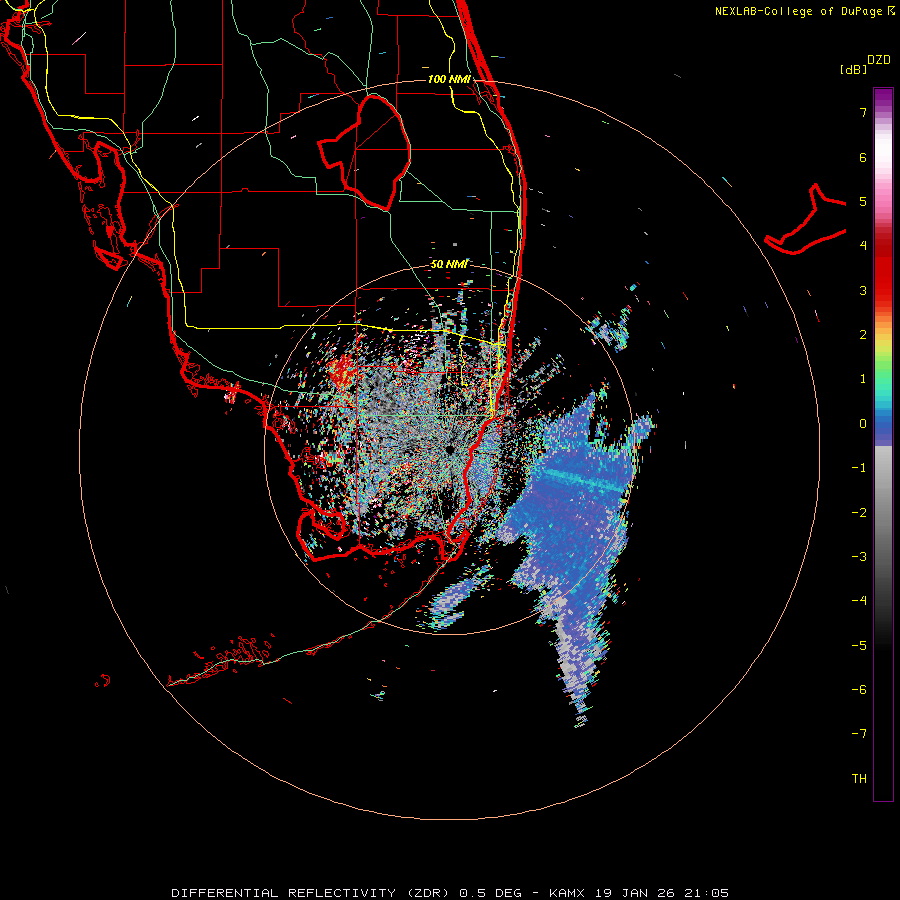Screen dimensions: 900x900
Task: Click the -4 value on the dB scale
Action: coord(859,601)
